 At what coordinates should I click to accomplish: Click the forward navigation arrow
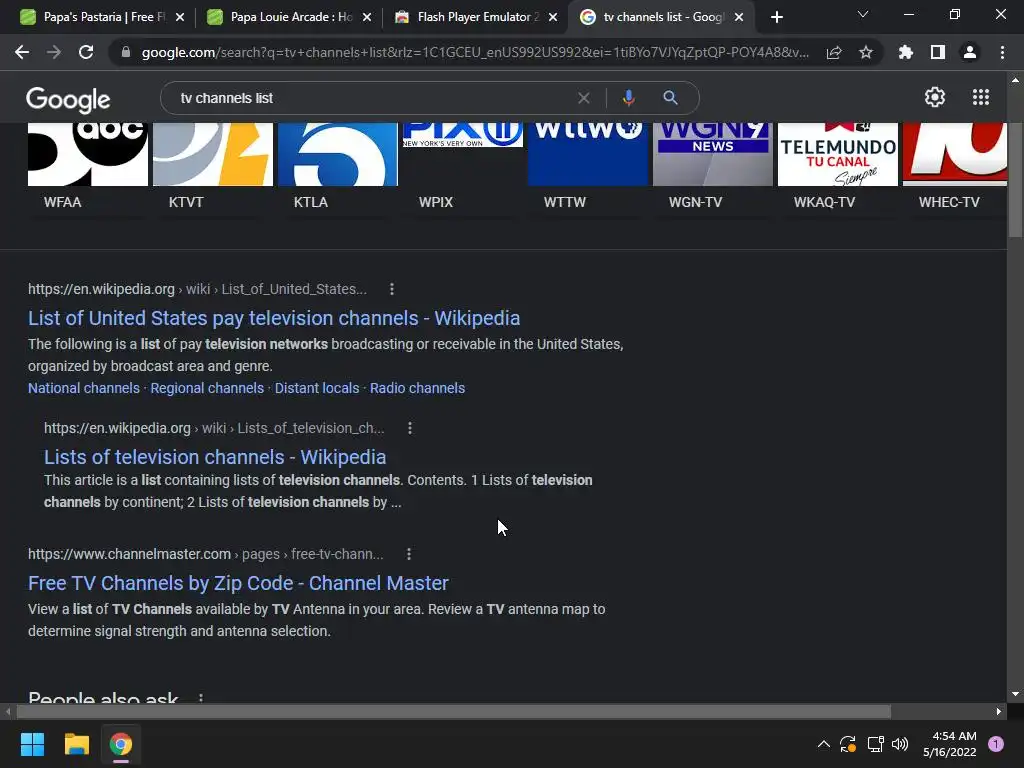pyautogui.click(x=54, y=52)
